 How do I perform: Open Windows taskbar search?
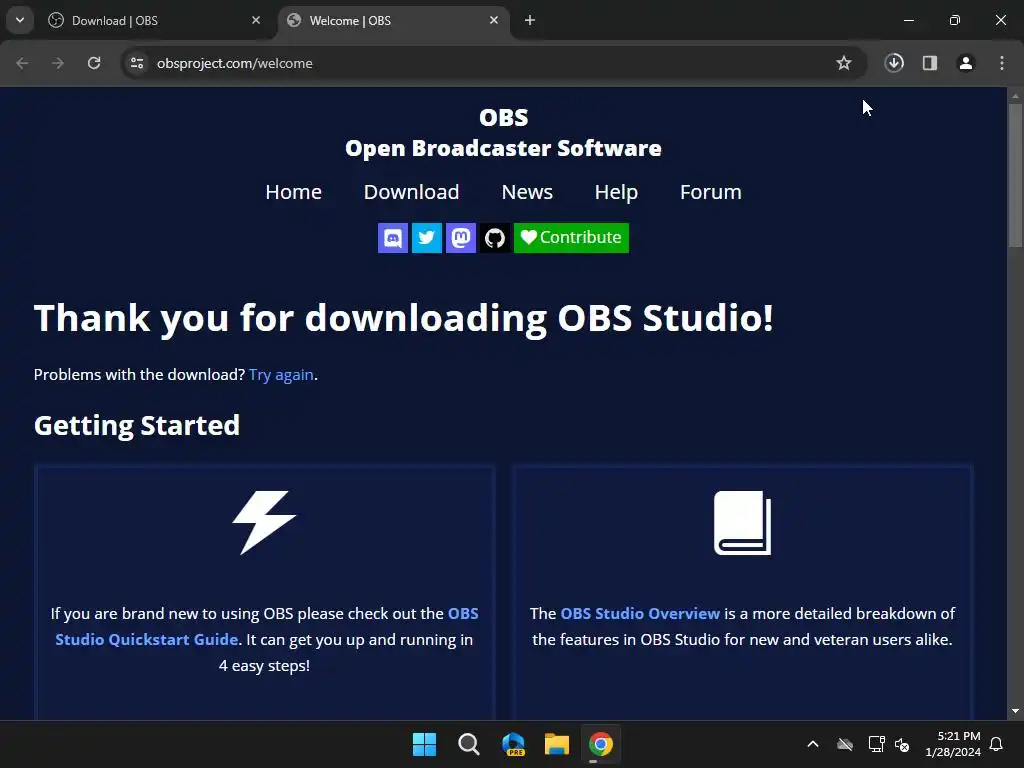(x=469, y=744)
